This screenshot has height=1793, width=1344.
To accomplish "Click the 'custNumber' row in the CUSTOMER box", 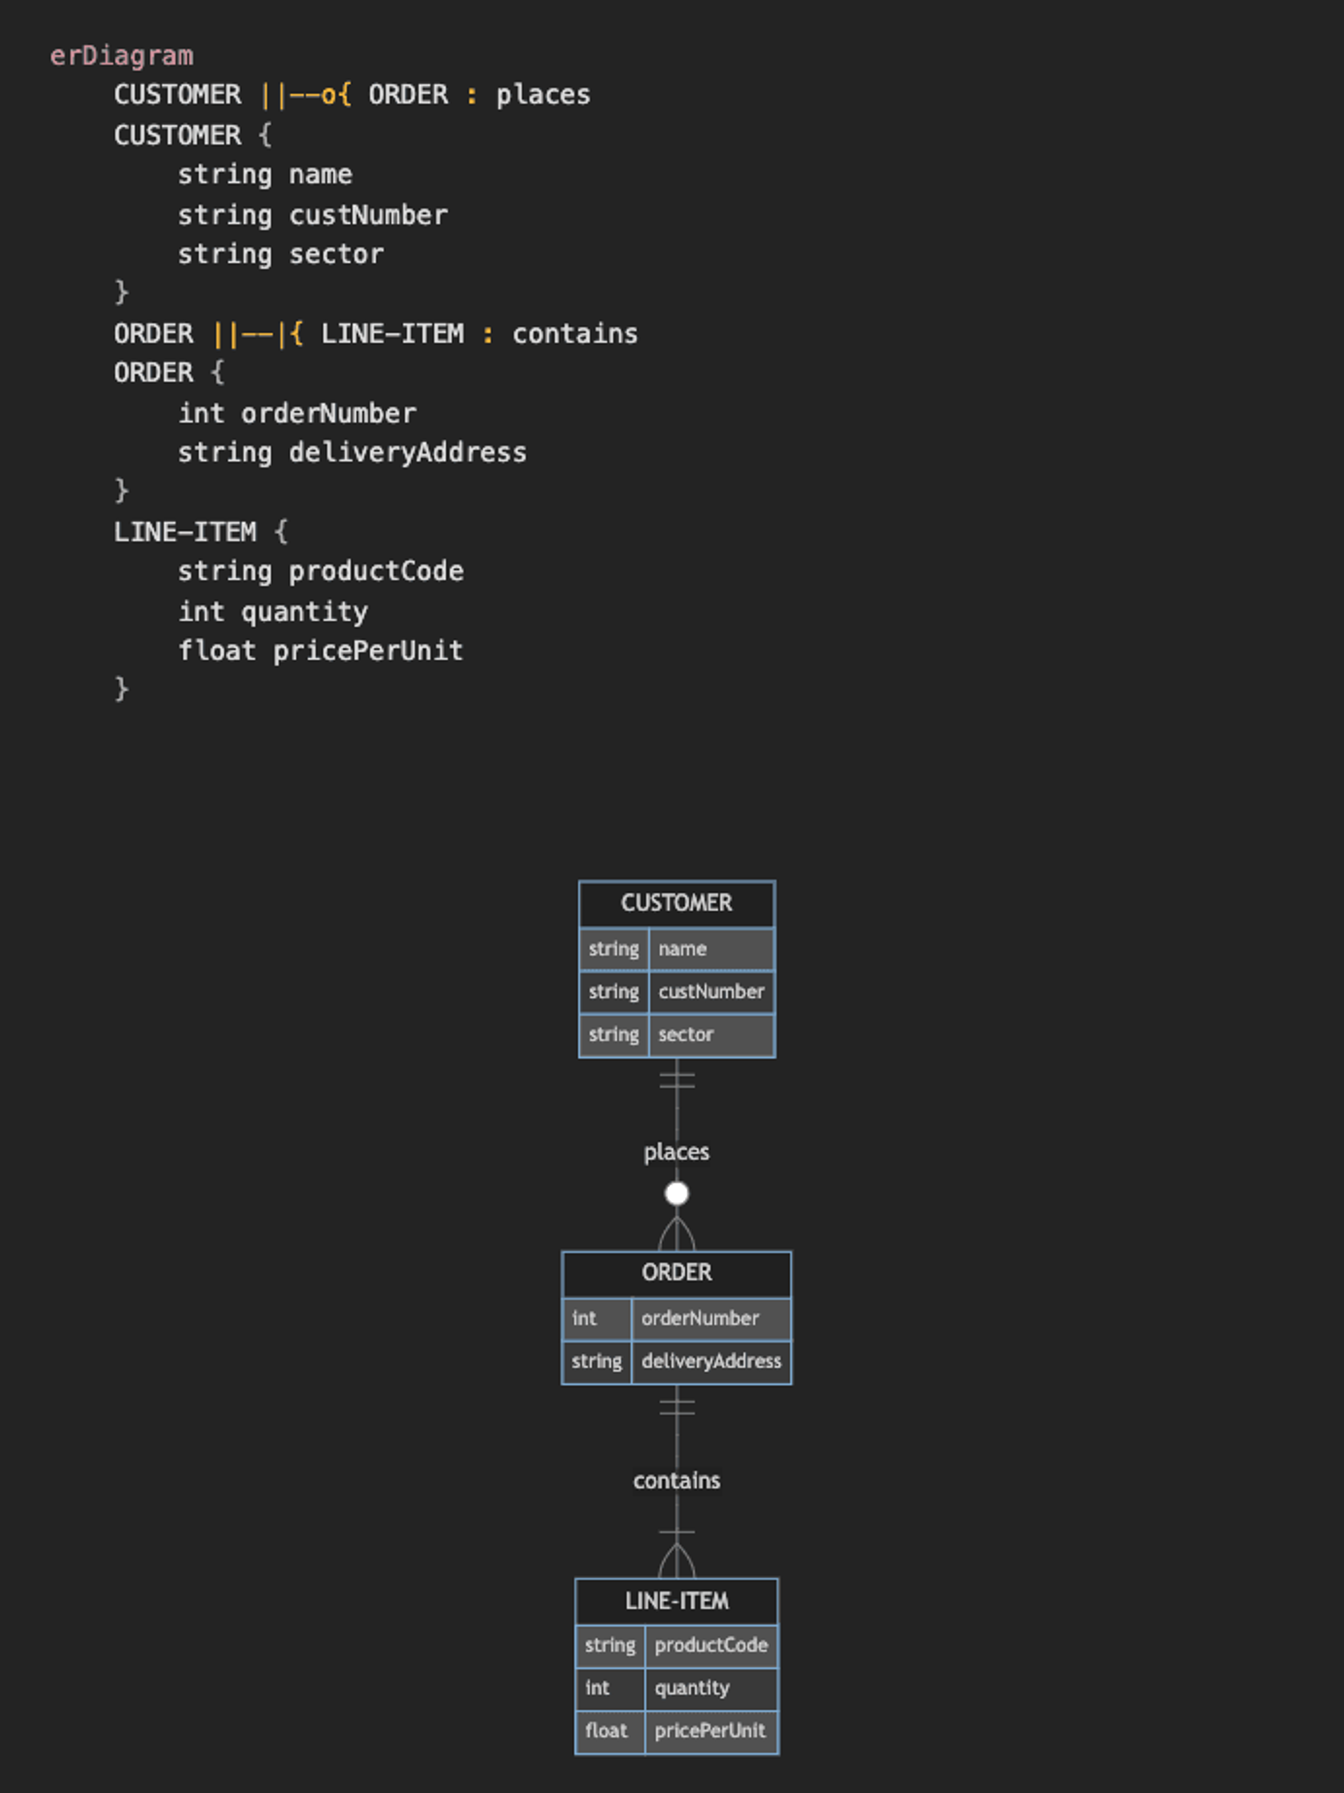I will [677, 992].
